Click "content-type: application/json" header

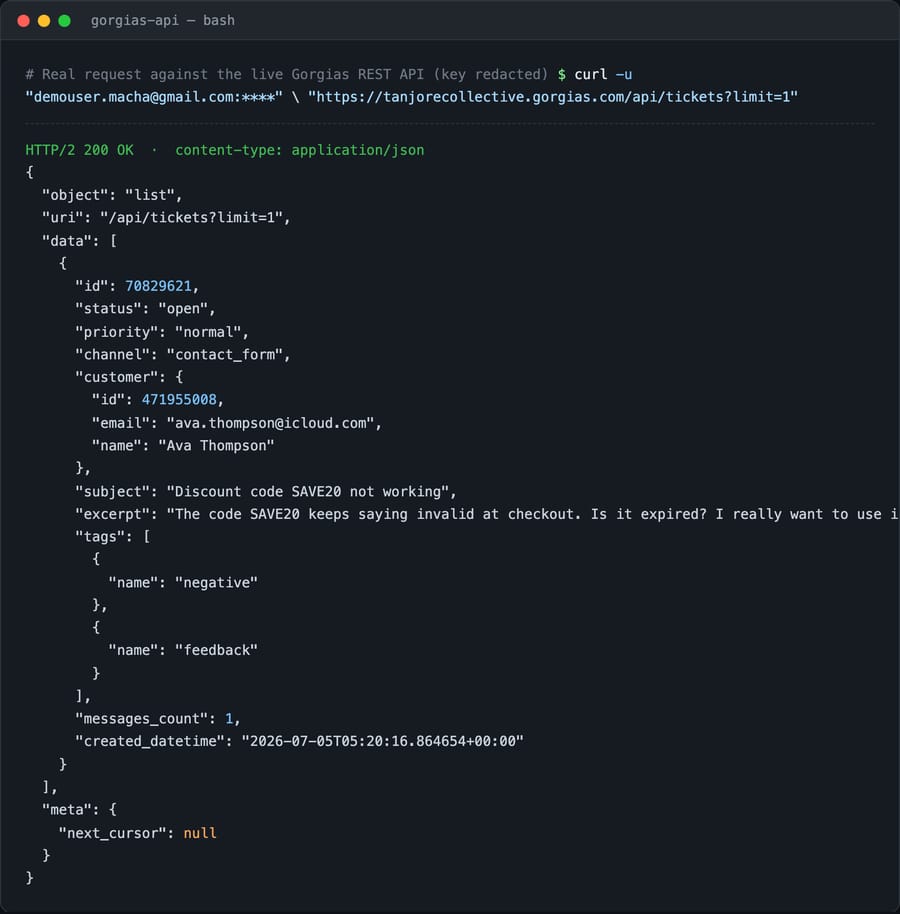[300, 150]
